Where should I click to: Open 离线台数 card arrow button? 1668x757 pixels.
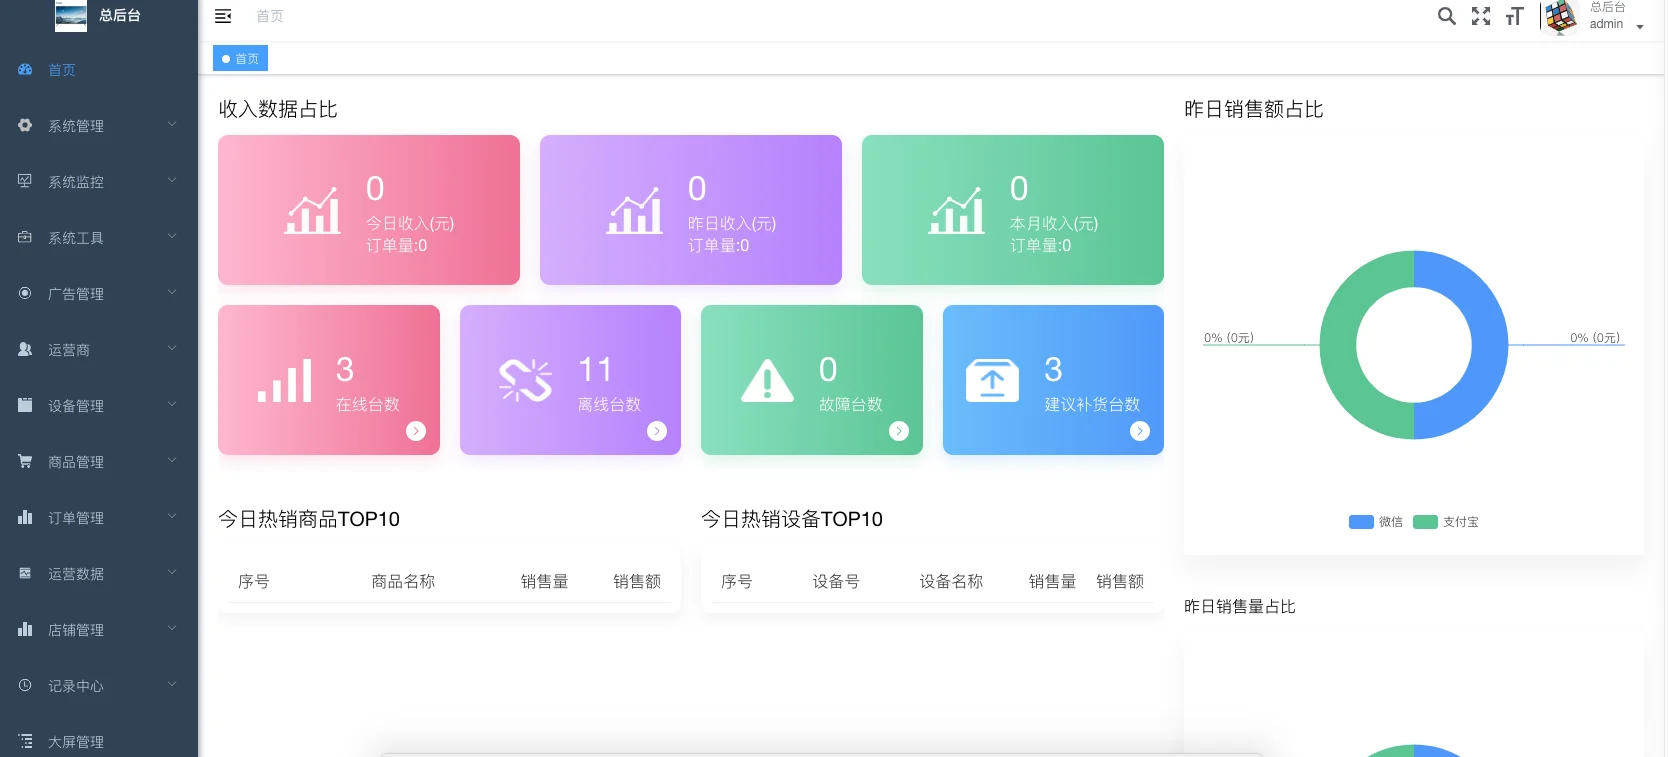(657, 431)
